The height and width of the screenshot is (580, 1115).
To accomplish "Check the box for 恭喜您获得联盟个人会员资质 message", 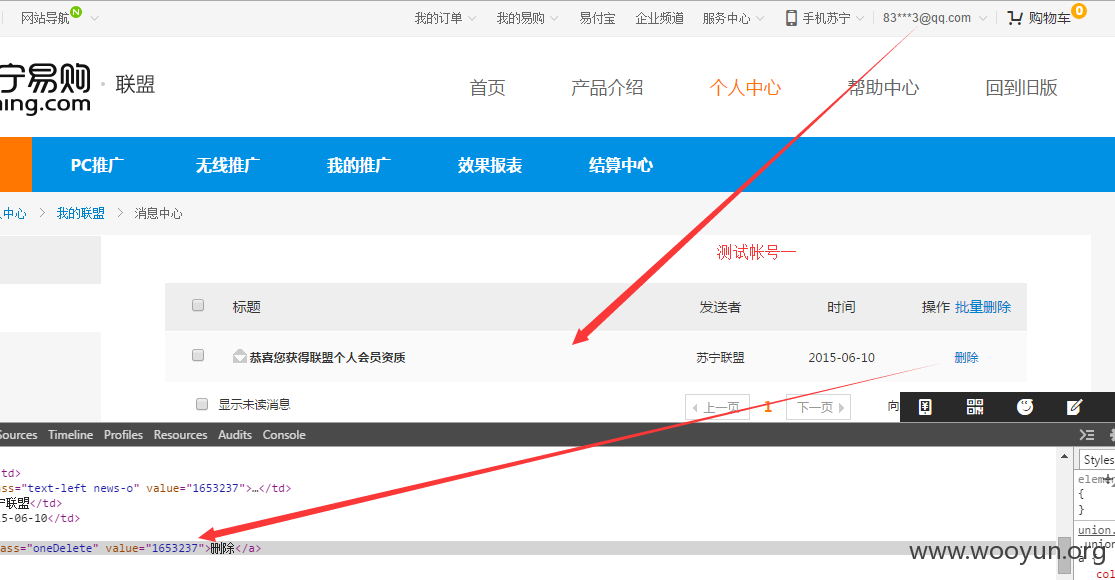I will coord(198,355).
